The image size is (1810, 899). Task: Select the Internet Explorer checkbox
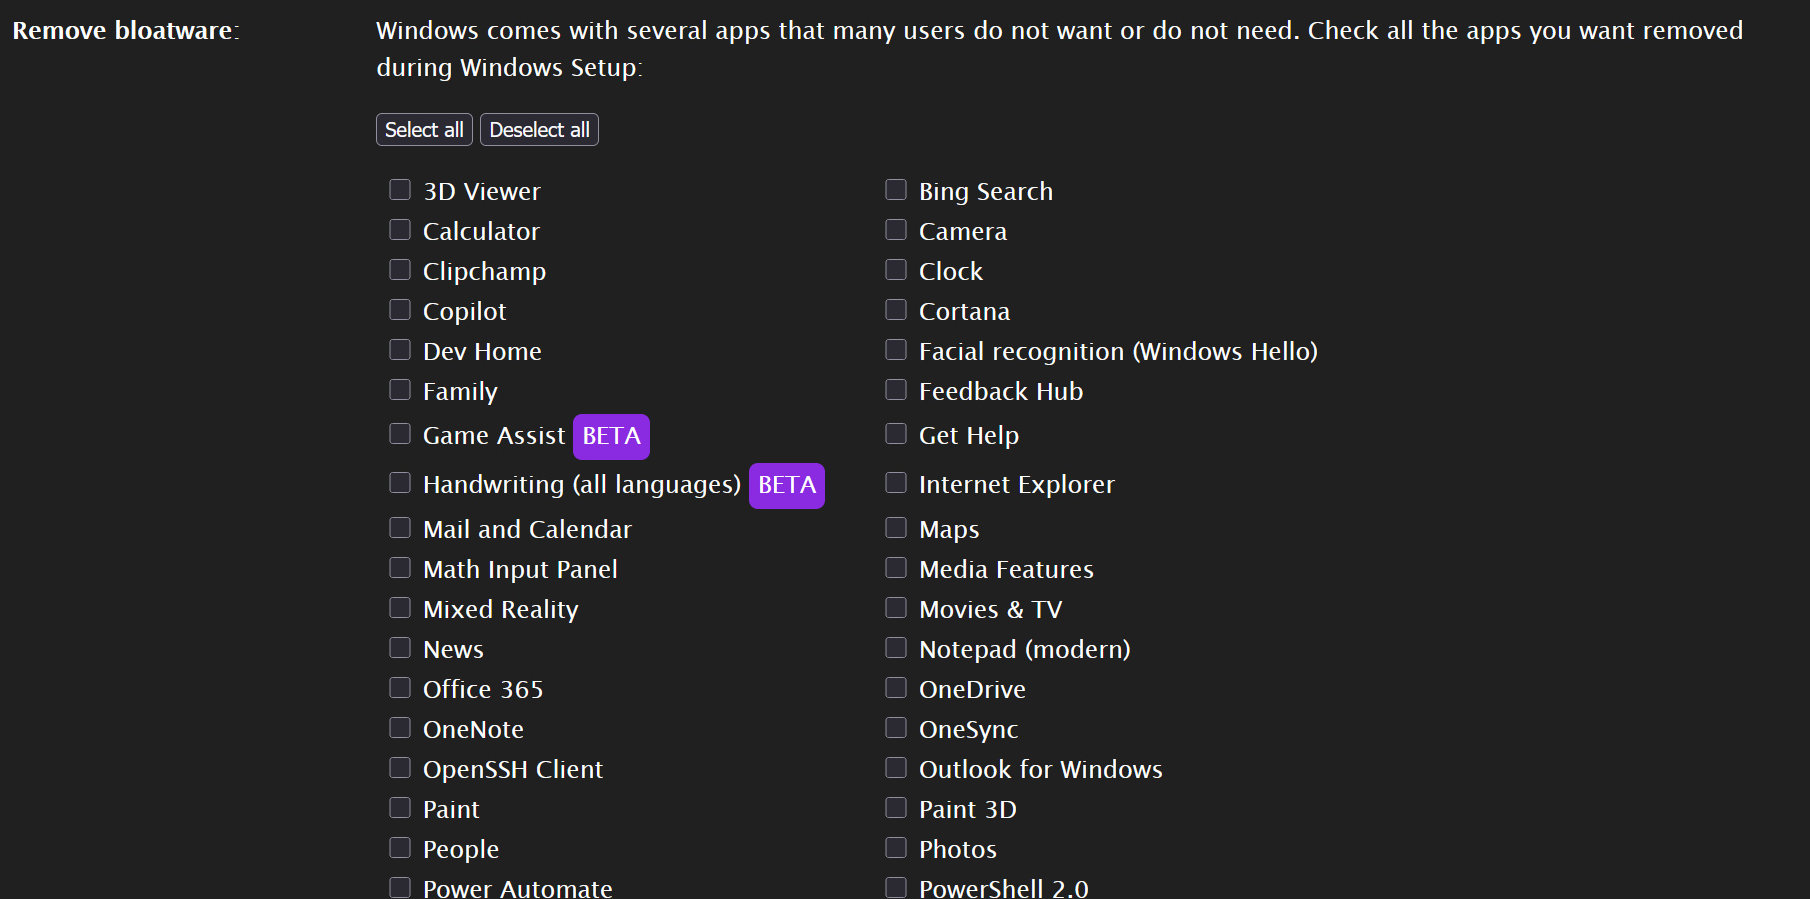tap(896, 483)
